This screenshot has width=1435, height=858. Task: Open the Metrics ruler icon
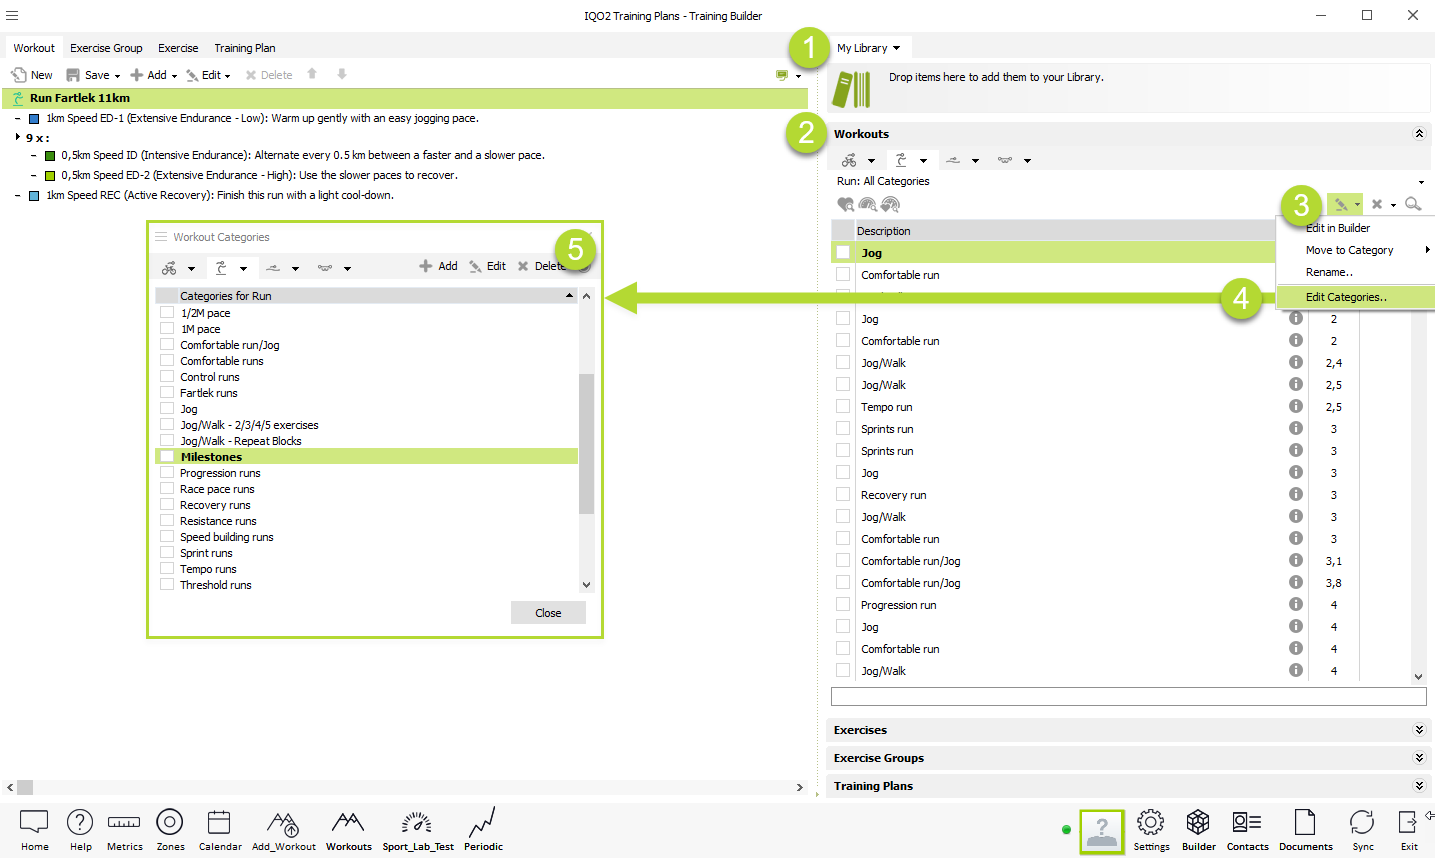coord(124,823)
